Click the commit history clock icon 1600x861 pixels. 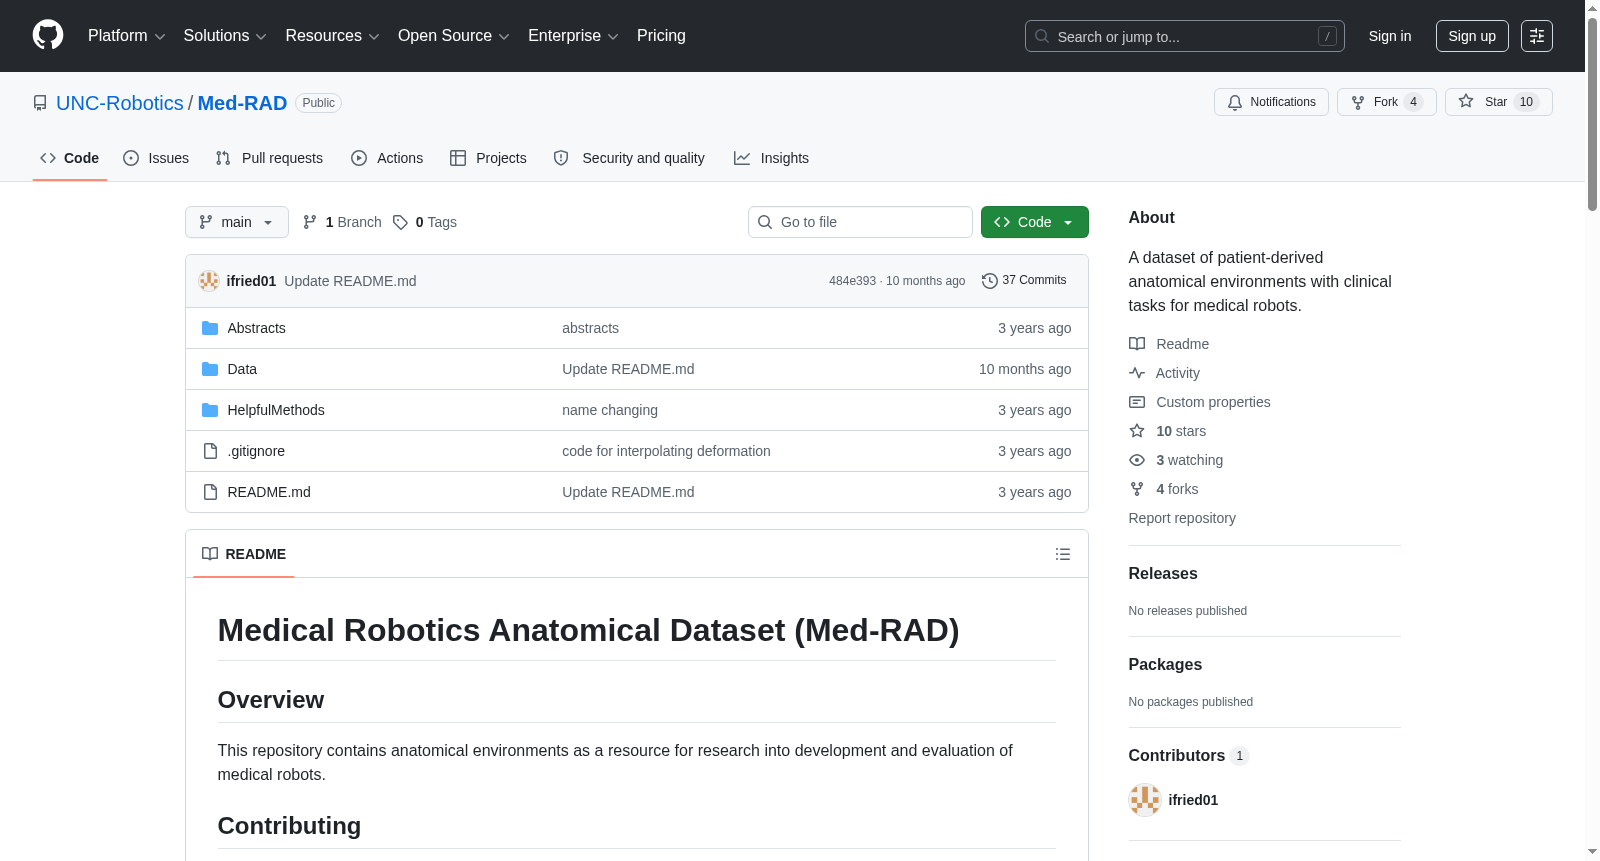(989, 281)
